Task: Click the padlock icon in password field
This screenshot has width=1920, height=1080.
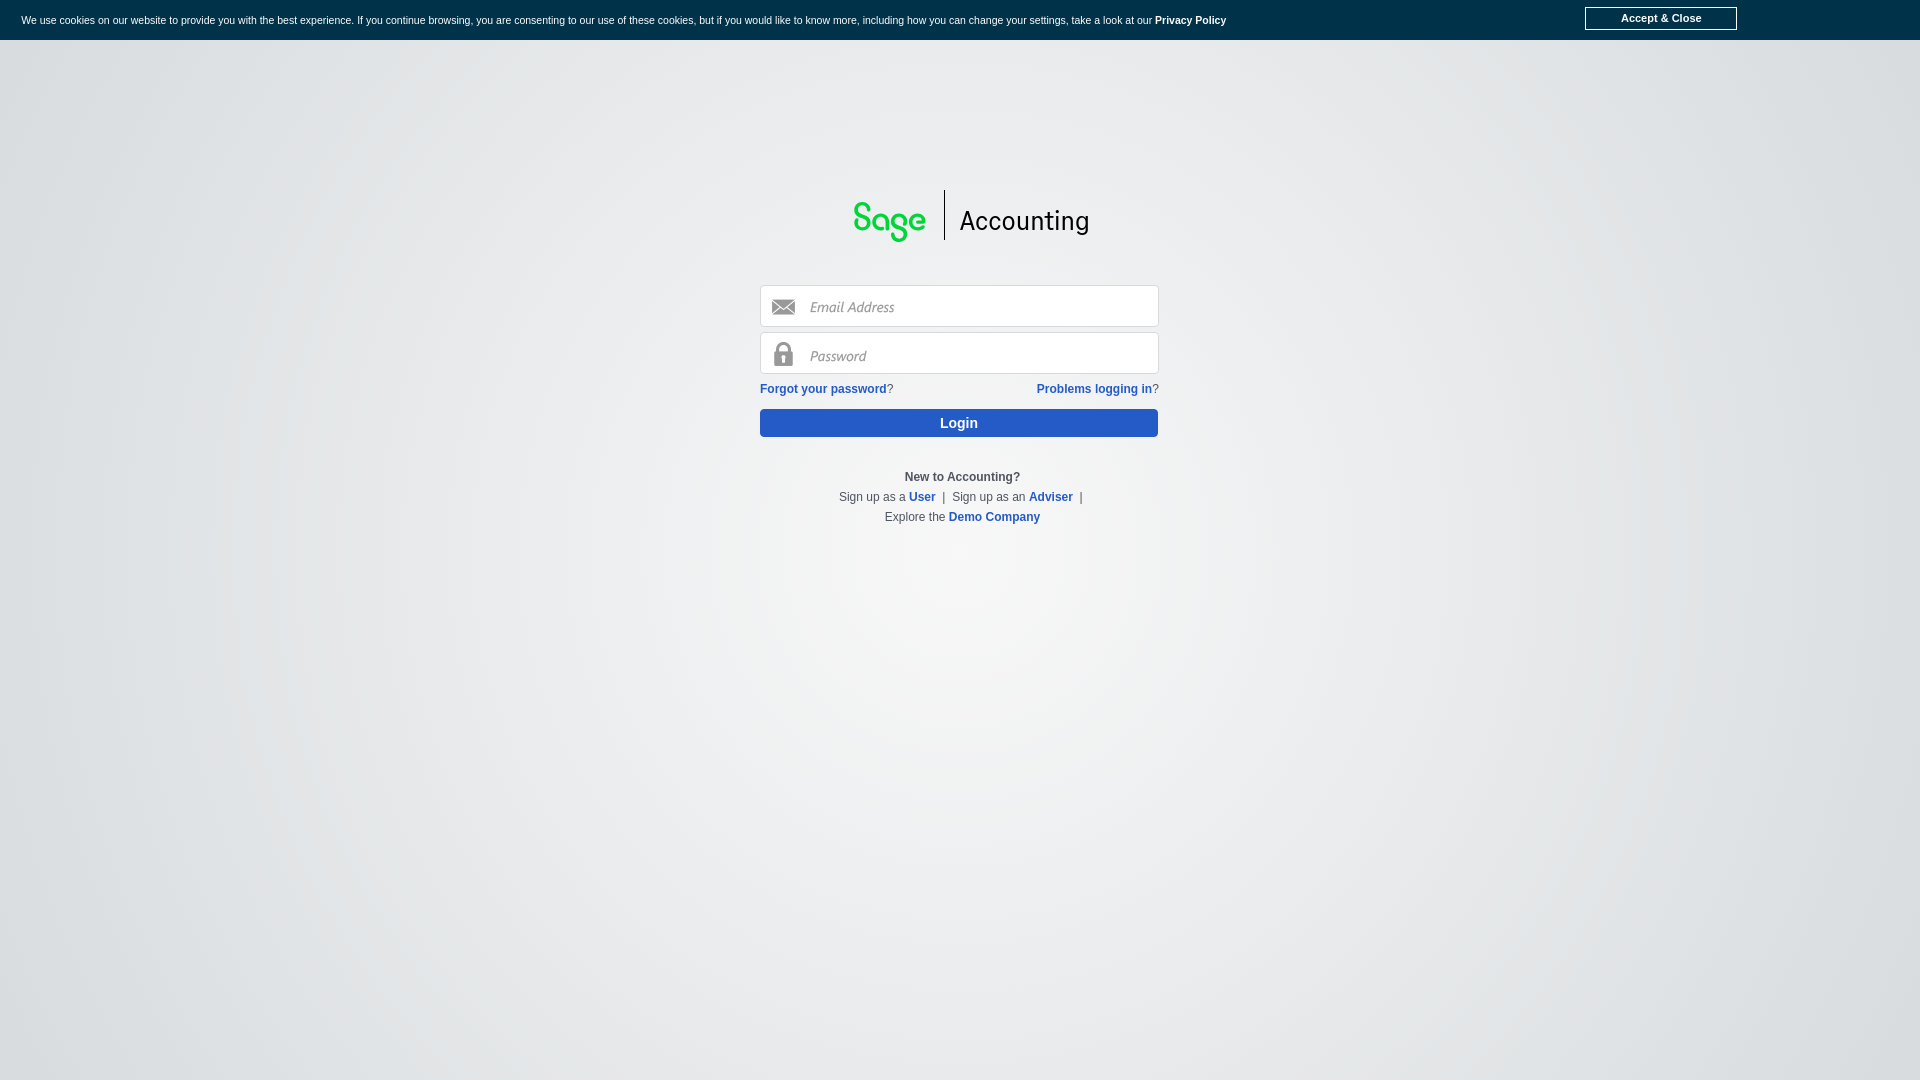Action: pyautogui.click(x=783, y=354)
